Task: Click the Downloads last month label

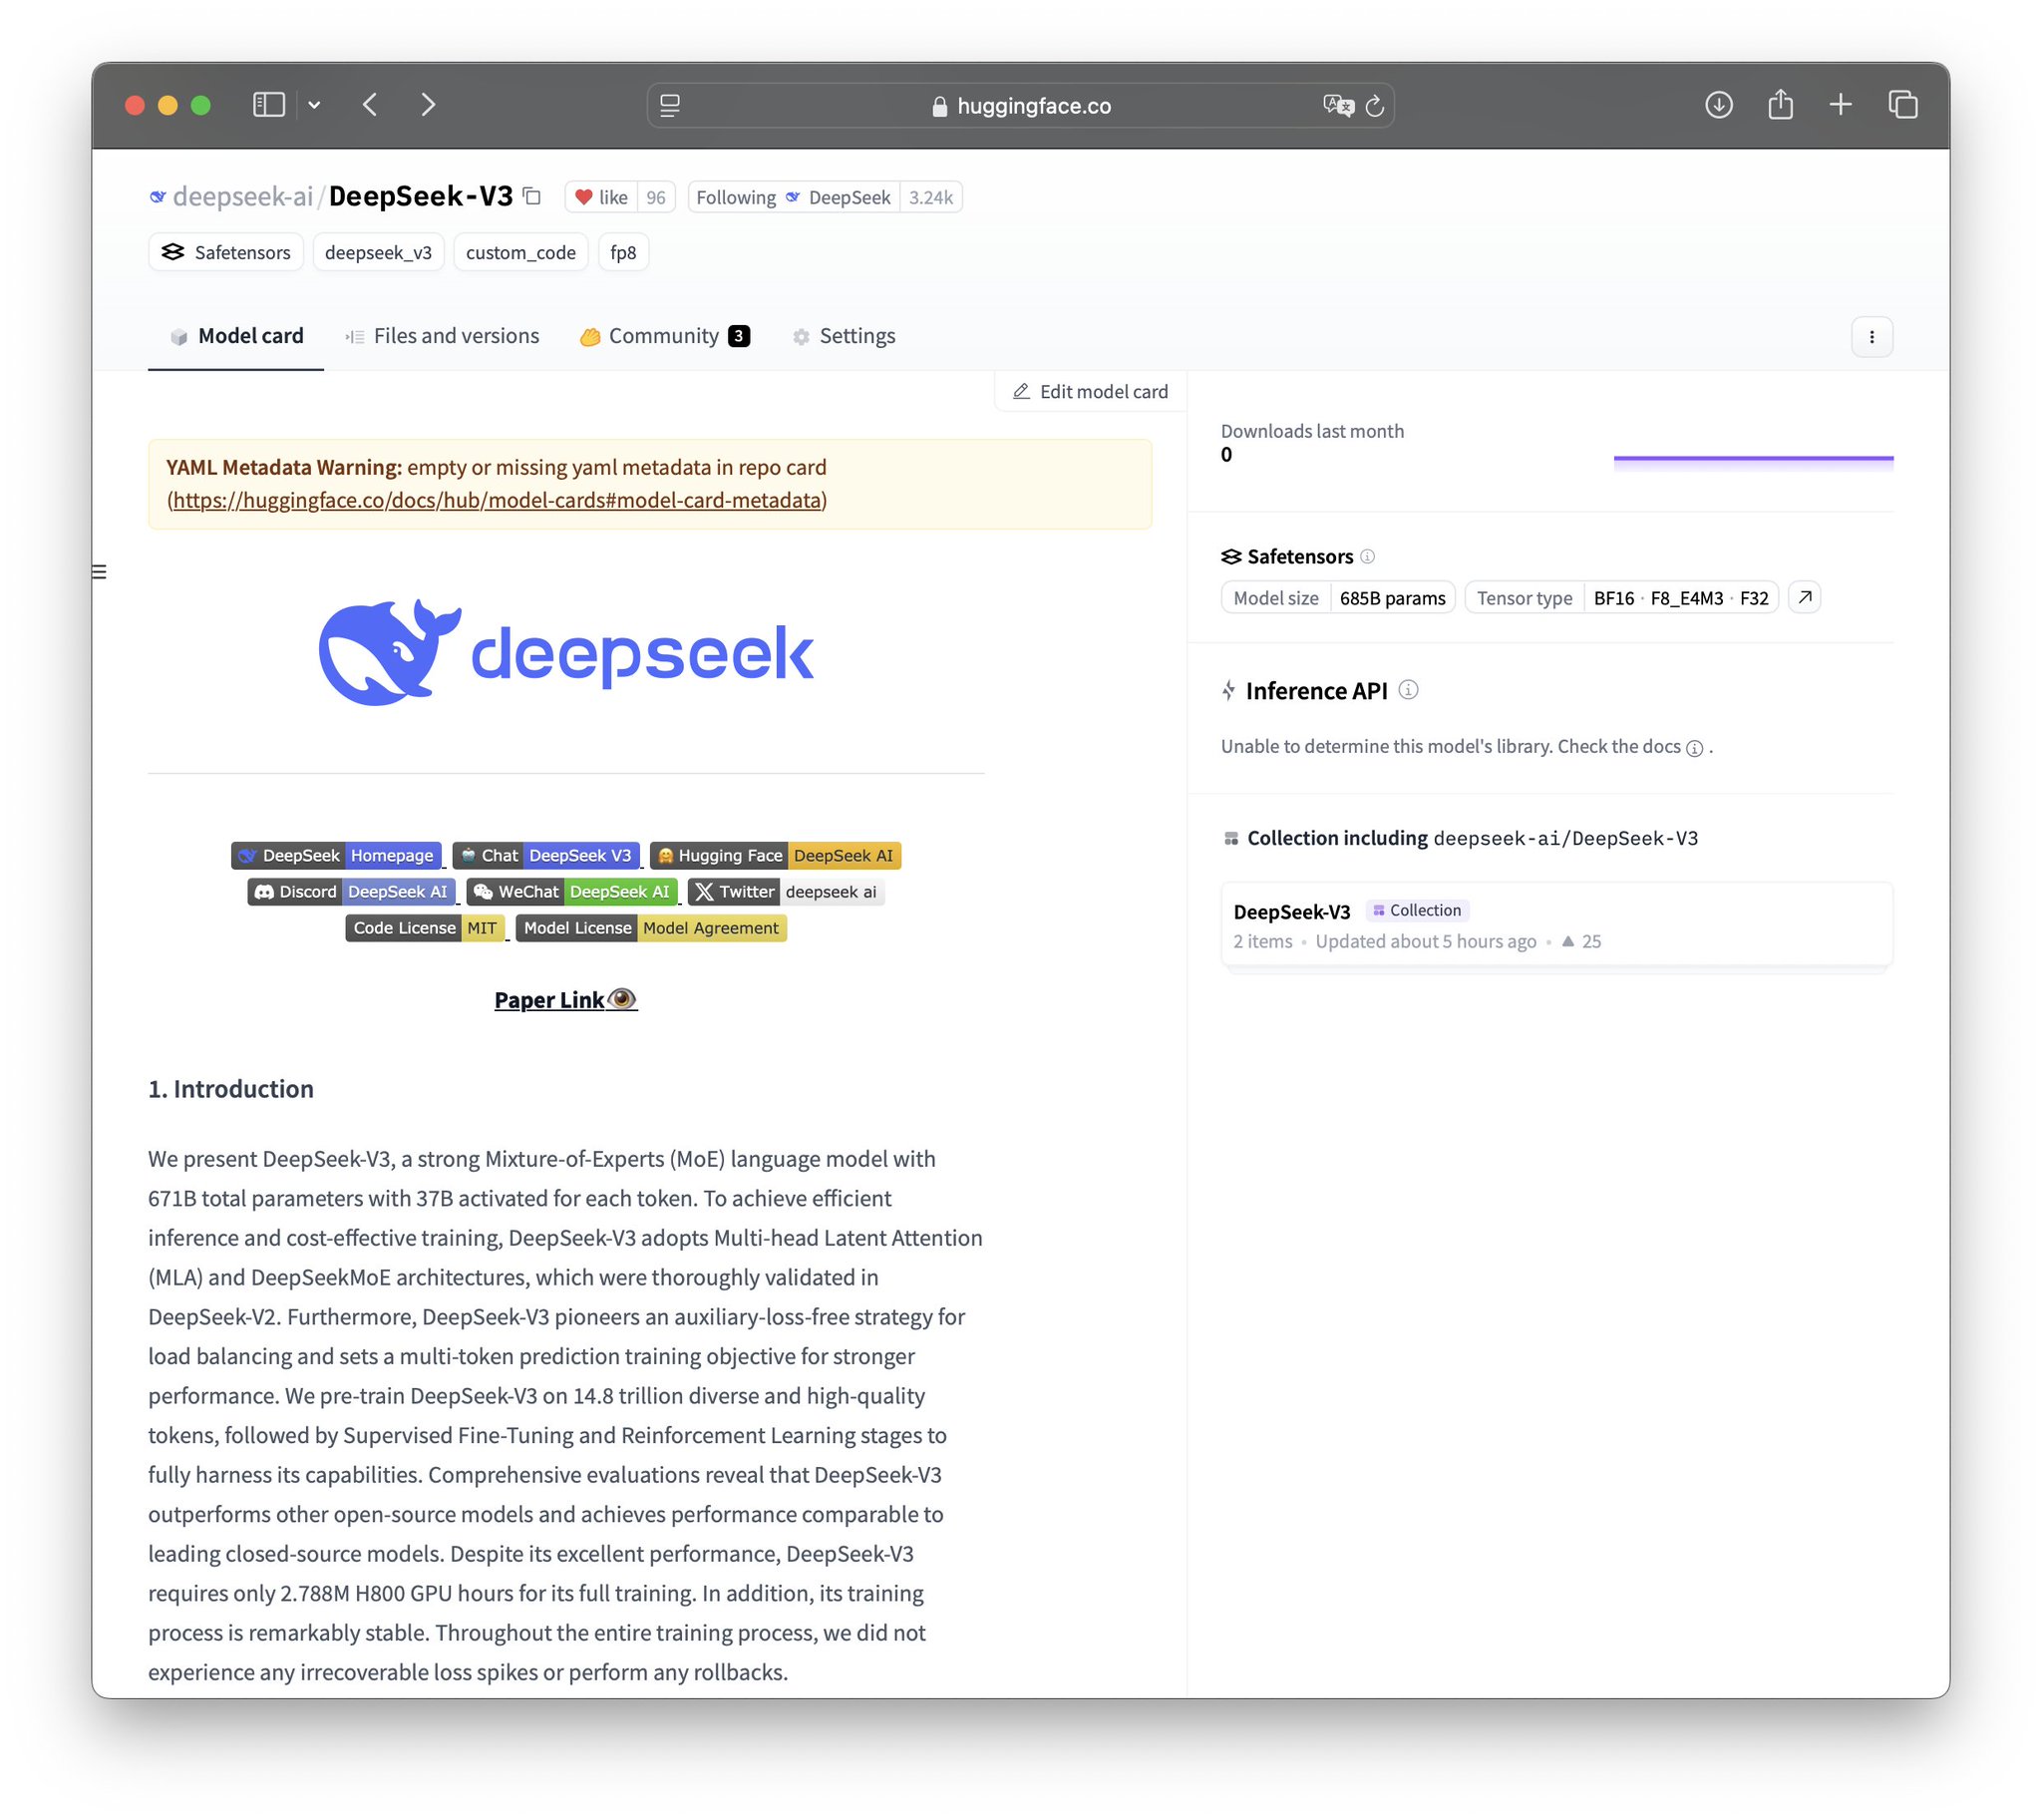Action: (x=1312, y=431)
